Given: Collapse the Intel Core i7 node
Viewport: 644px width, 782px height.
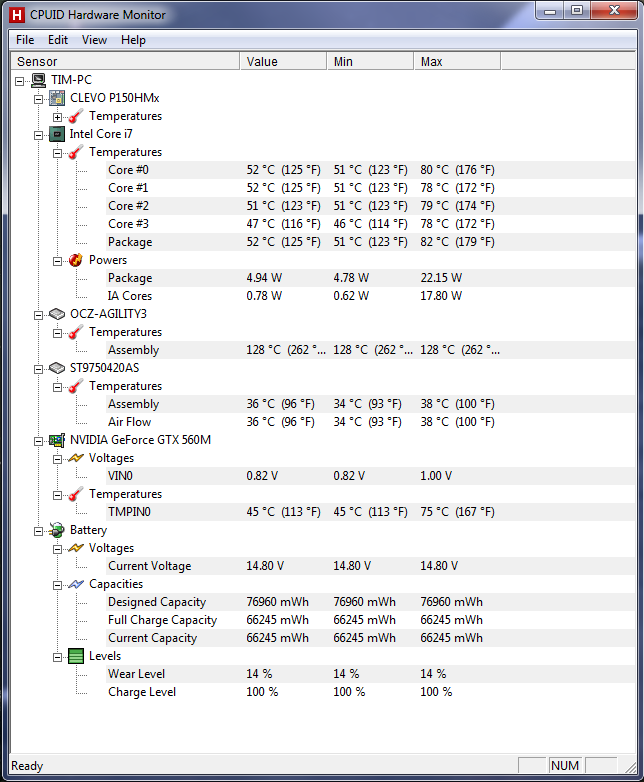Looking at the screenshot, I should (x=38, y=135).
